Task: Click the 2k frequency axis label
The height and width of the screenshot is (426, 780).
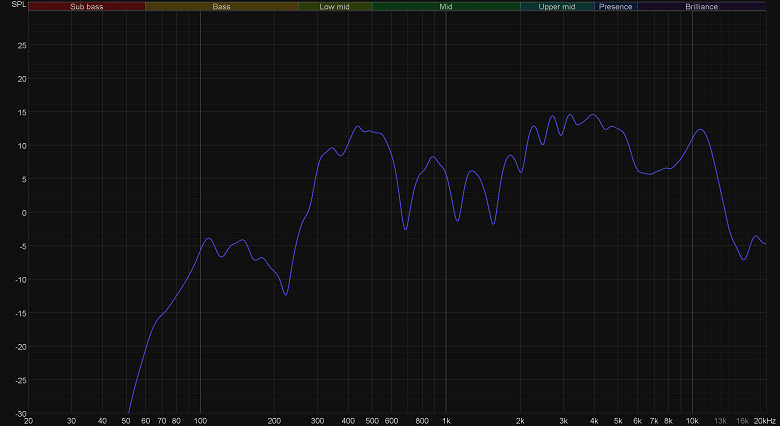Action: [x=520, y=421]
